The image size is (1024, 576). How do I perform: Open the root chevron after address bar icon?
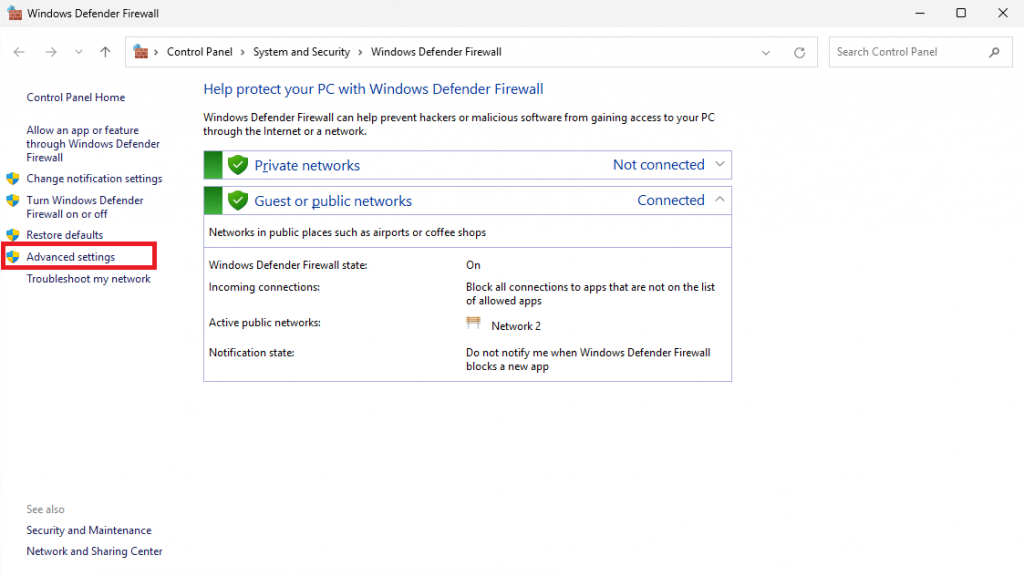pos(156,52)
